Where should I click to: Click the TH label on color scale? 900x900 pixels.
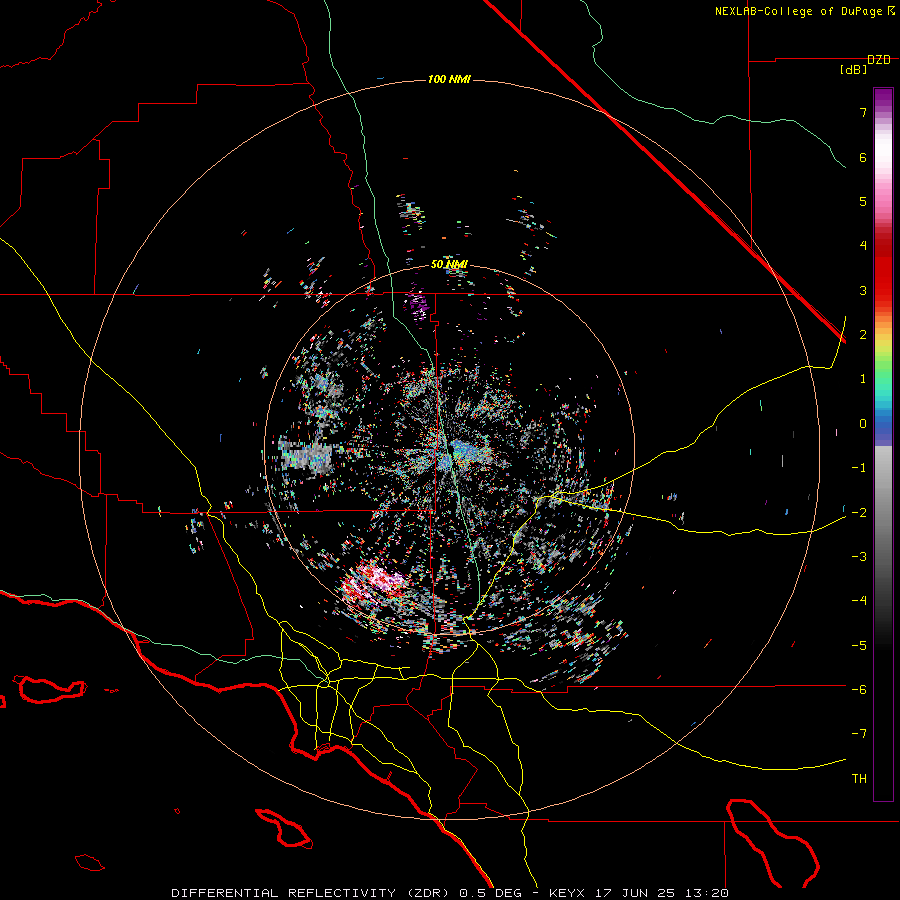(x=859, y=778)
